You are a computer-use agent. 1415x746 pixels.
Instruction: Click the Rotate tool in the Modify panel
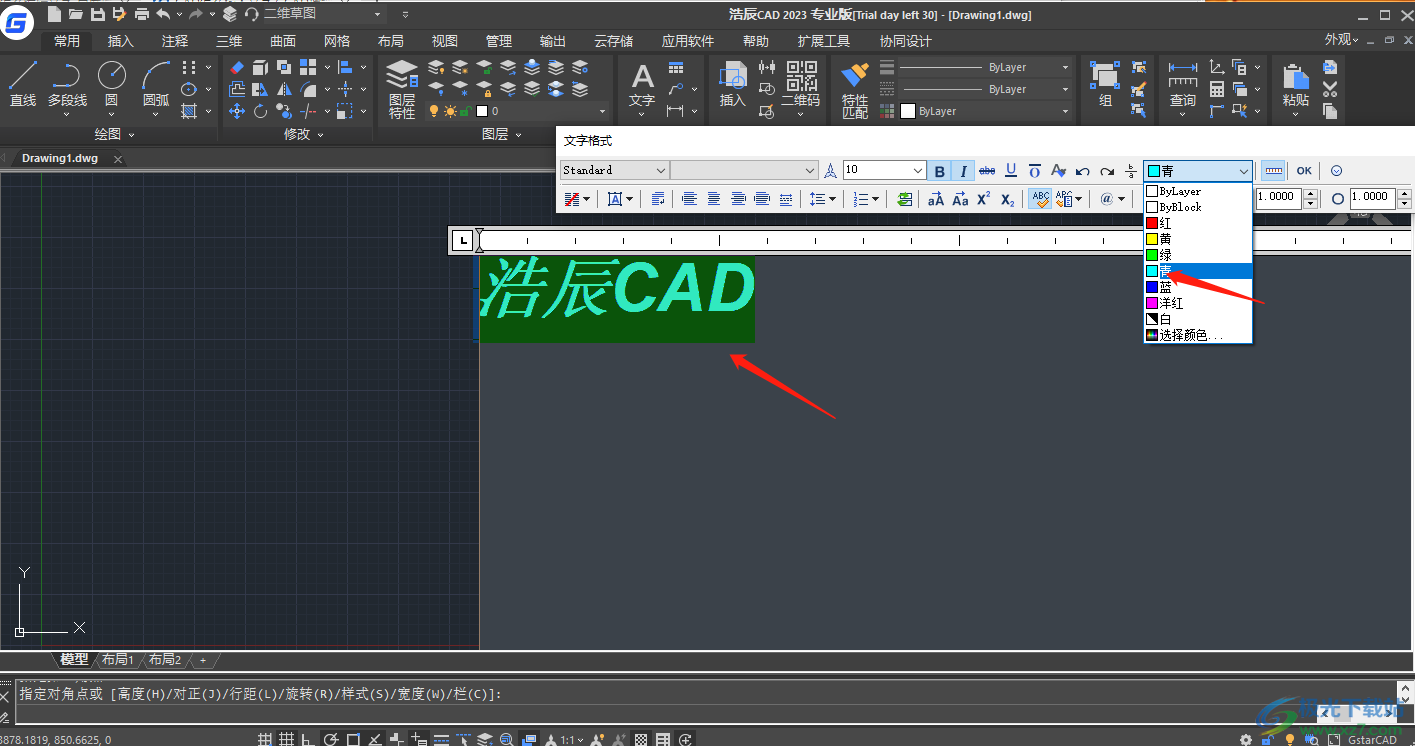click(261, 111)
